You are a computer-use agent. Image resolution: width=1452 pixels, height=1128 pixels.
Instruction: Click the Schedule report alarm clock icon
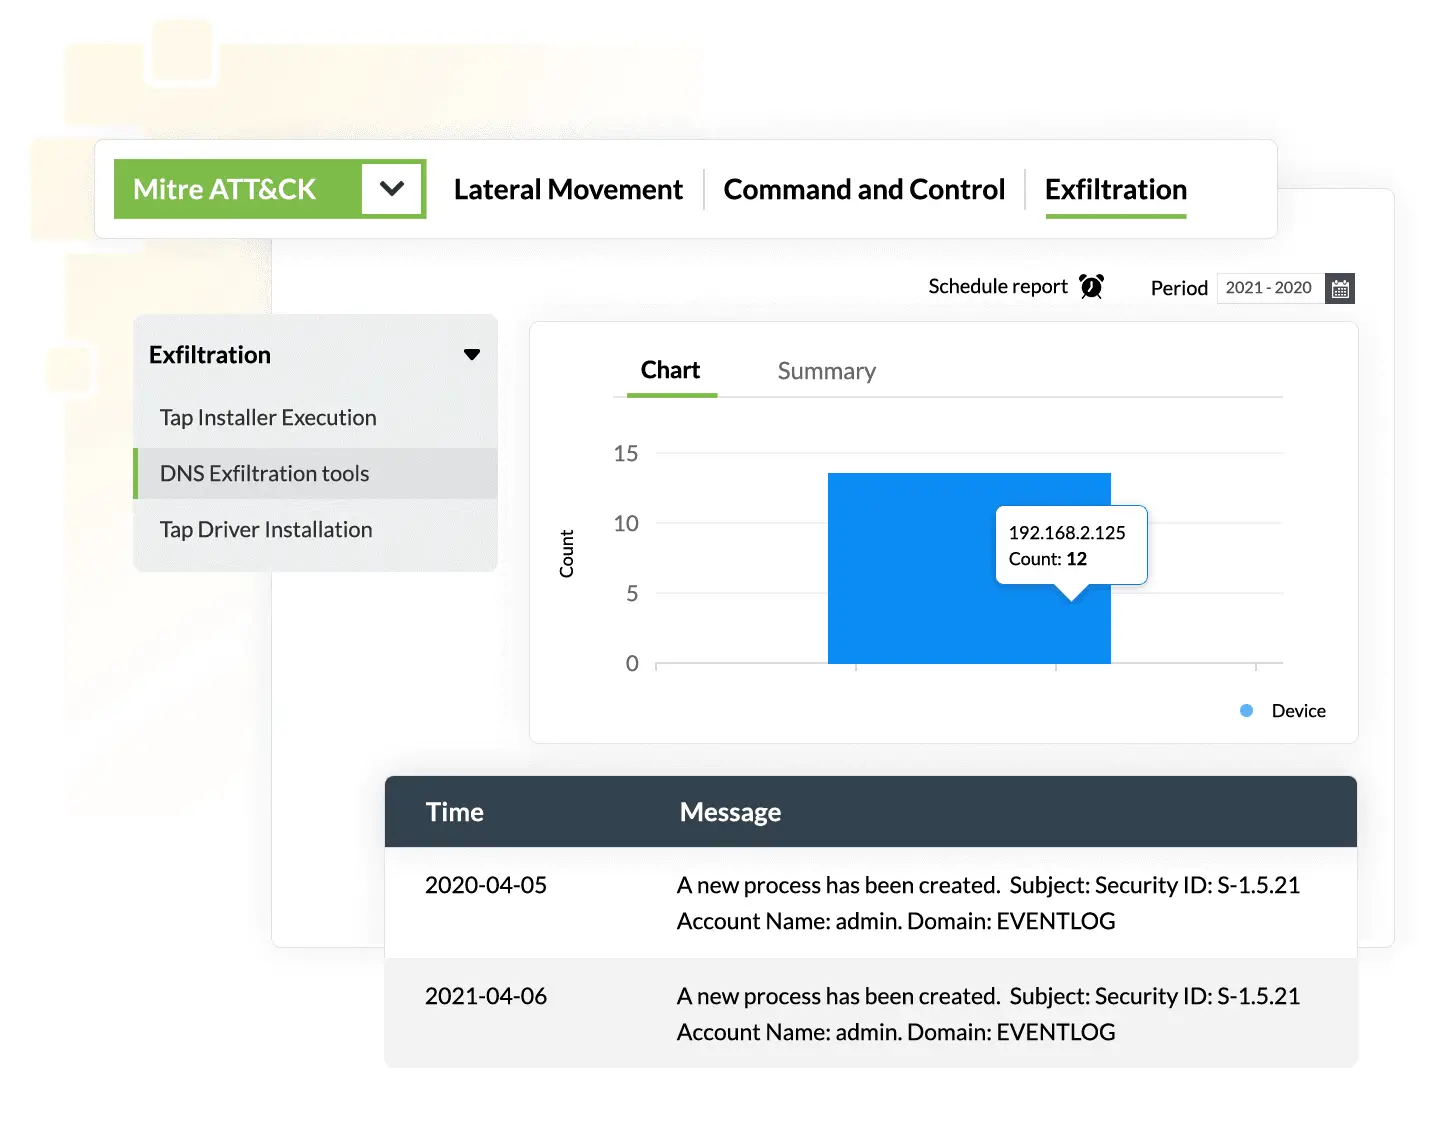pos(1091,287)
